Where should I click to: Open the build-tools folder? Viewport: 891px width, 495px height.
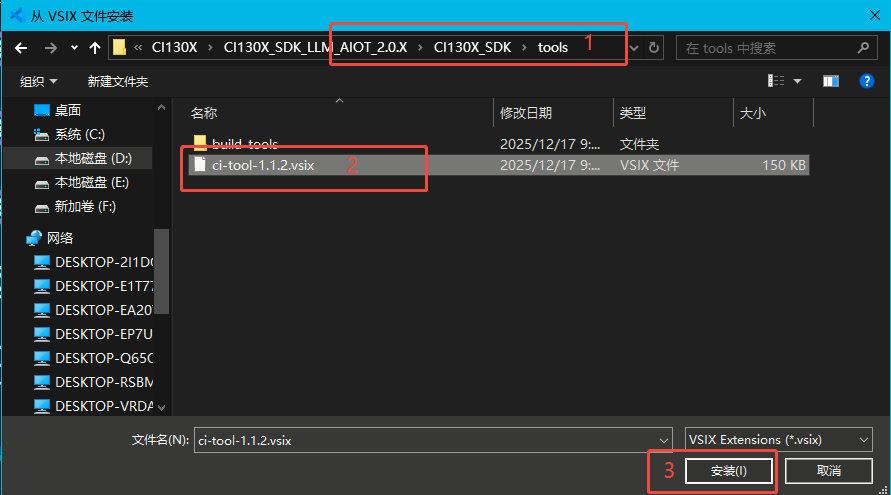tap(244, 144)
